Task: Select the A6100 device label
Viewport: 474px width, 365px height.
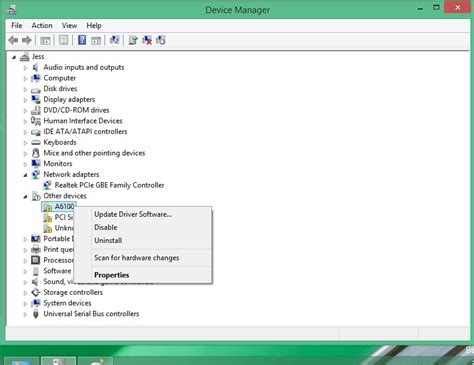Action: [x=64, y=207]
